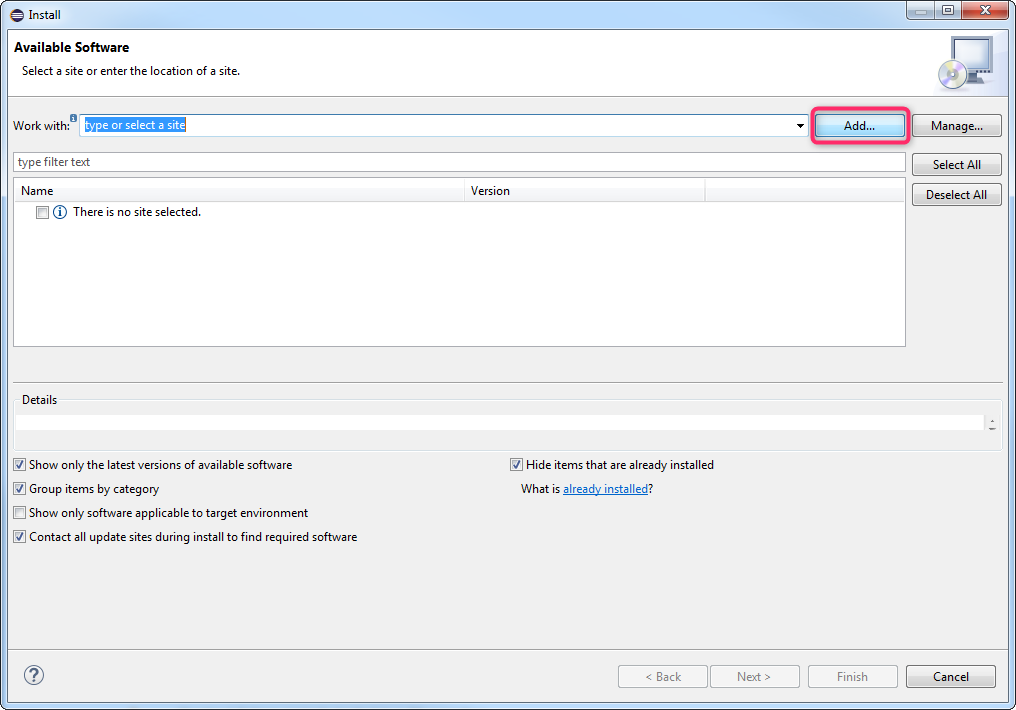
Task: Click the 'Available Software' heading
Action: click(71, 47)
